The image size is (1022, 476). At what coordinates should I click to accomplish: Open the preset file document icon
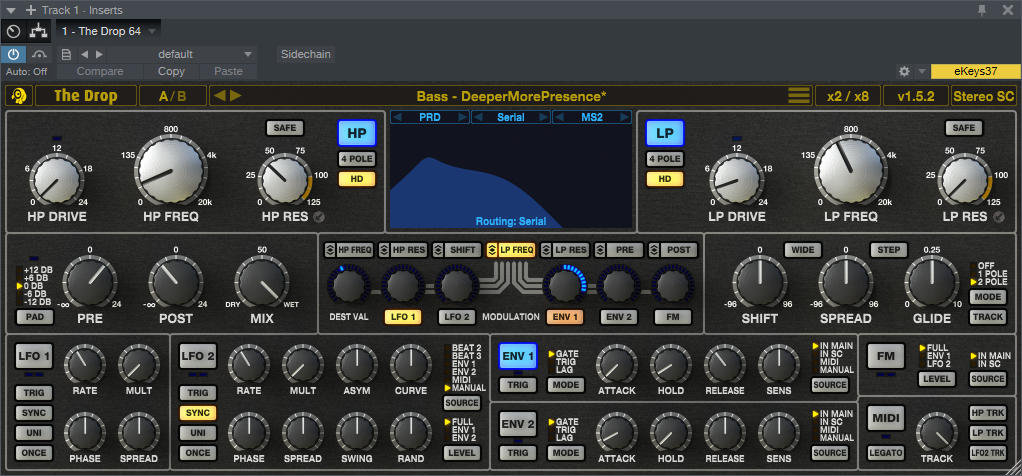coord(66,54)
